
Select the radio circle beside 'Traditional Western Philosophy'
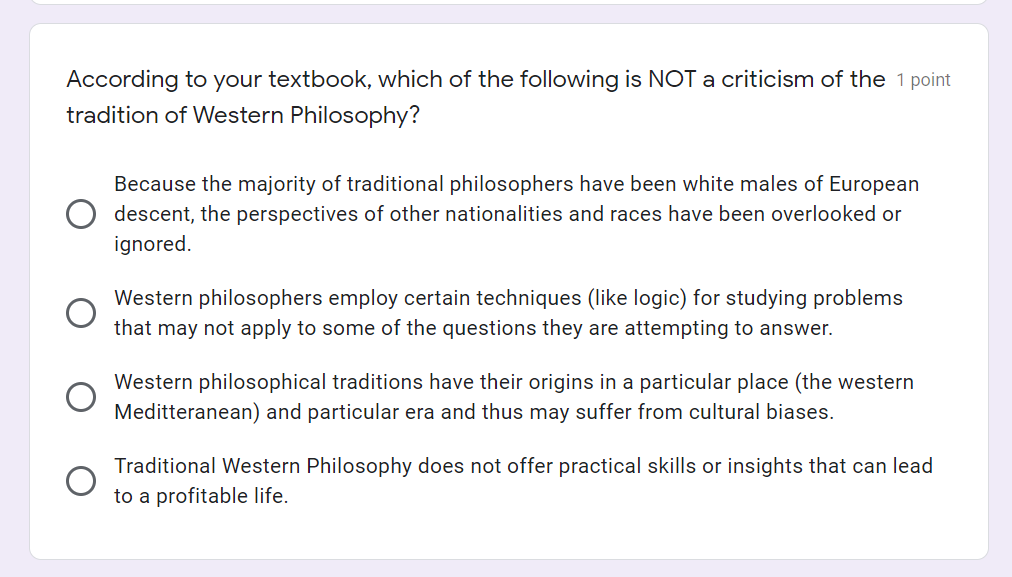81,480
